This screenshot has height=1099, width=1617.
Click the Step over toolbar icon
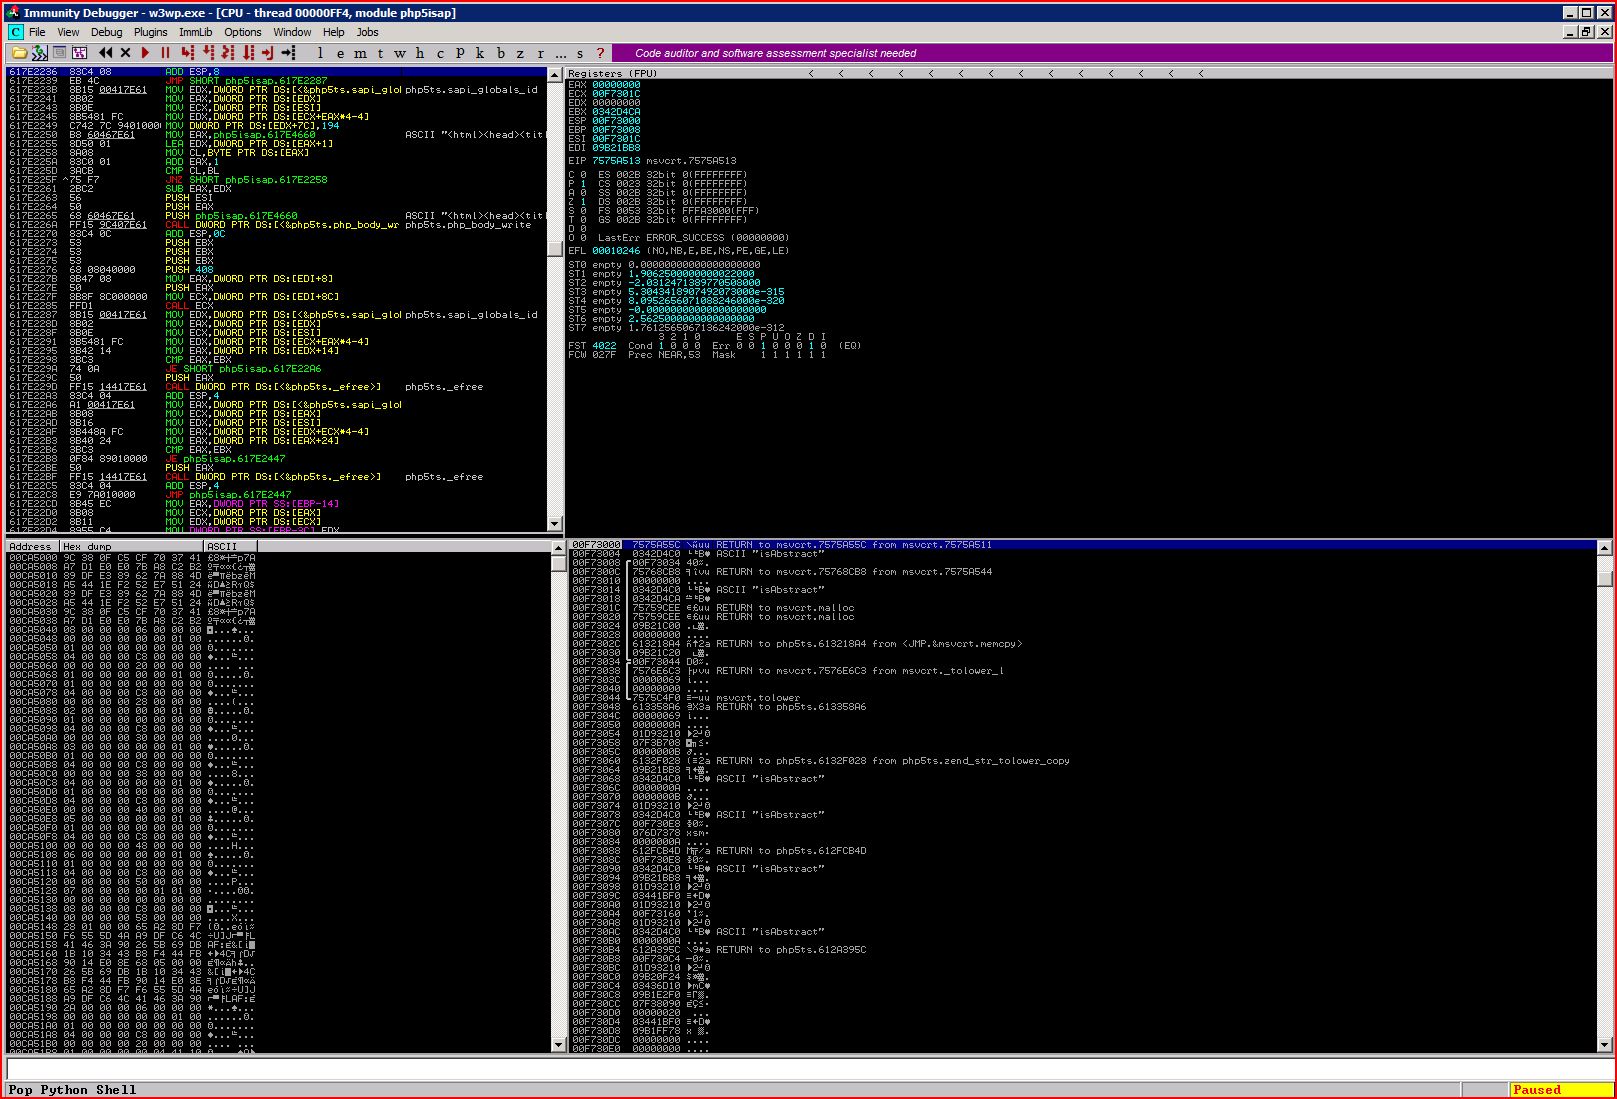[x=209, y=53]
